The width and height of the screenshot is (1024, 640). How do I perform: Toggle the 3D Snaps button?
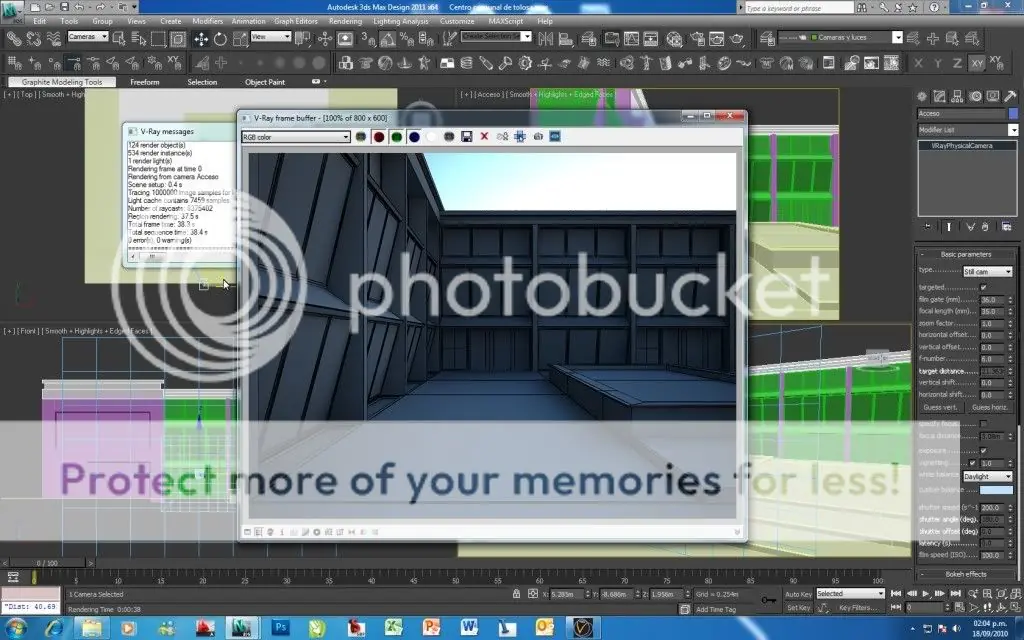tap(369, 39)
